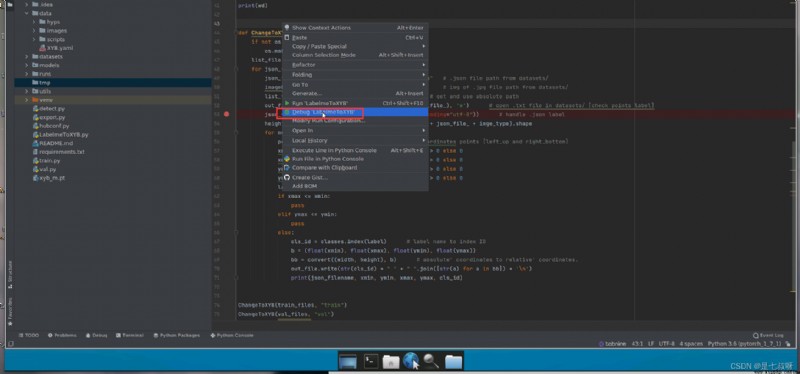This screenshot has width=800, height=374.
Task: Open the Event Log icon
Action: [x=755, y=335]
